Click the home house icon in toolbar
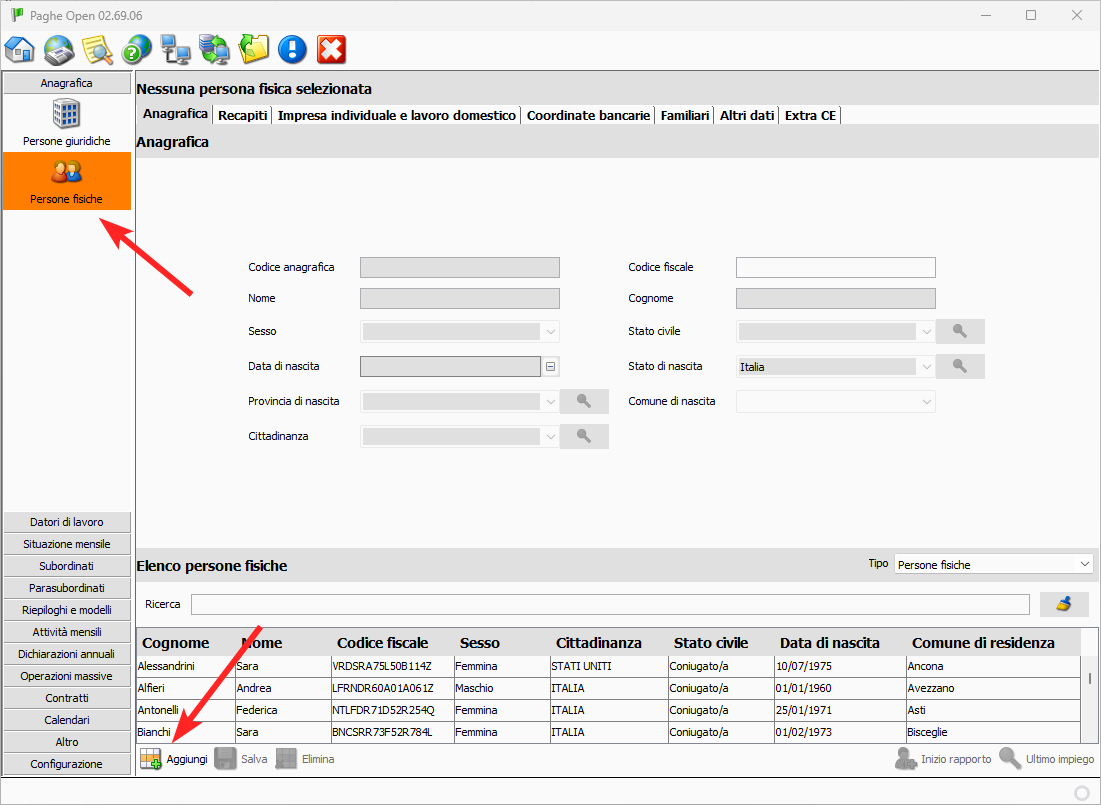Image resolution: width=1101 pixels, height=805 pixels. point(20,49)
